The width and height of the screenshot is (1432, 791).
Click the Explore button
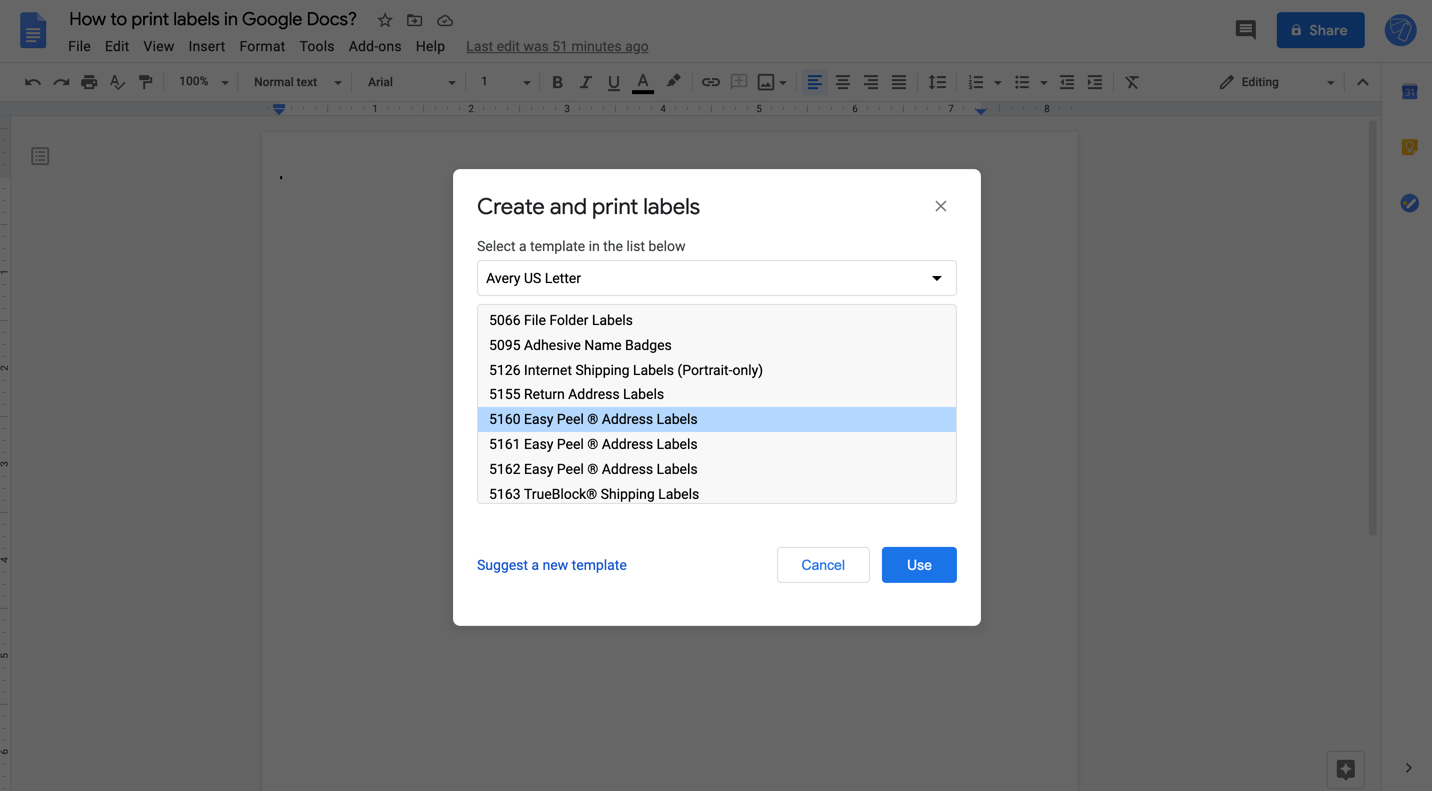coord(1345,769)
